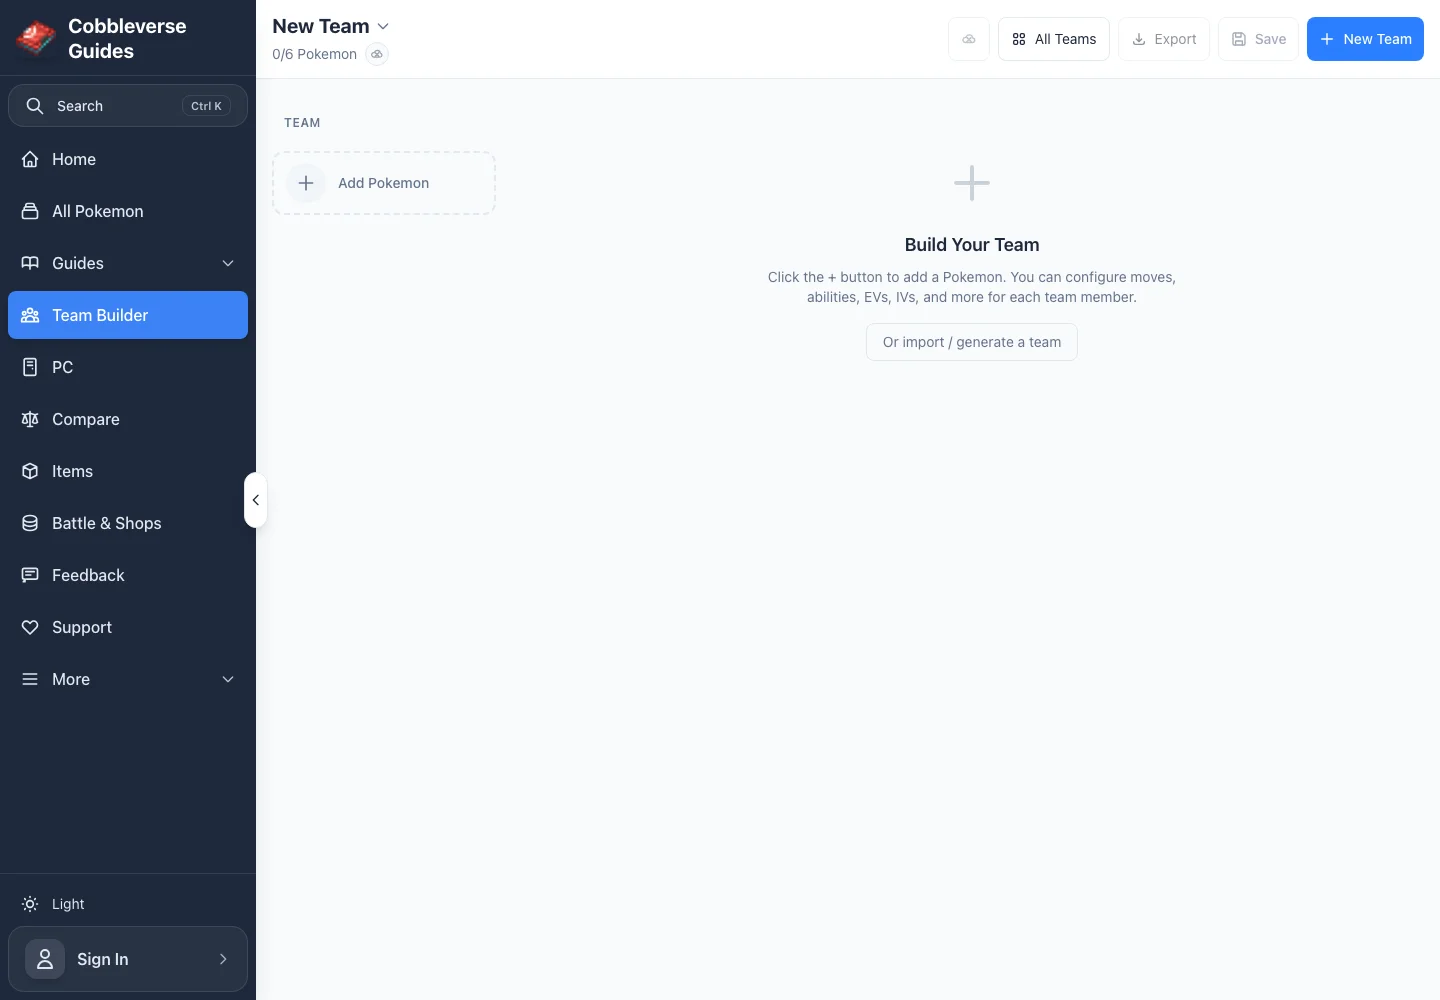Viewport: 1440px width, 1000px height.
Task: Click the Battle & Shops coins icon
Action: [x=30, y=523]
